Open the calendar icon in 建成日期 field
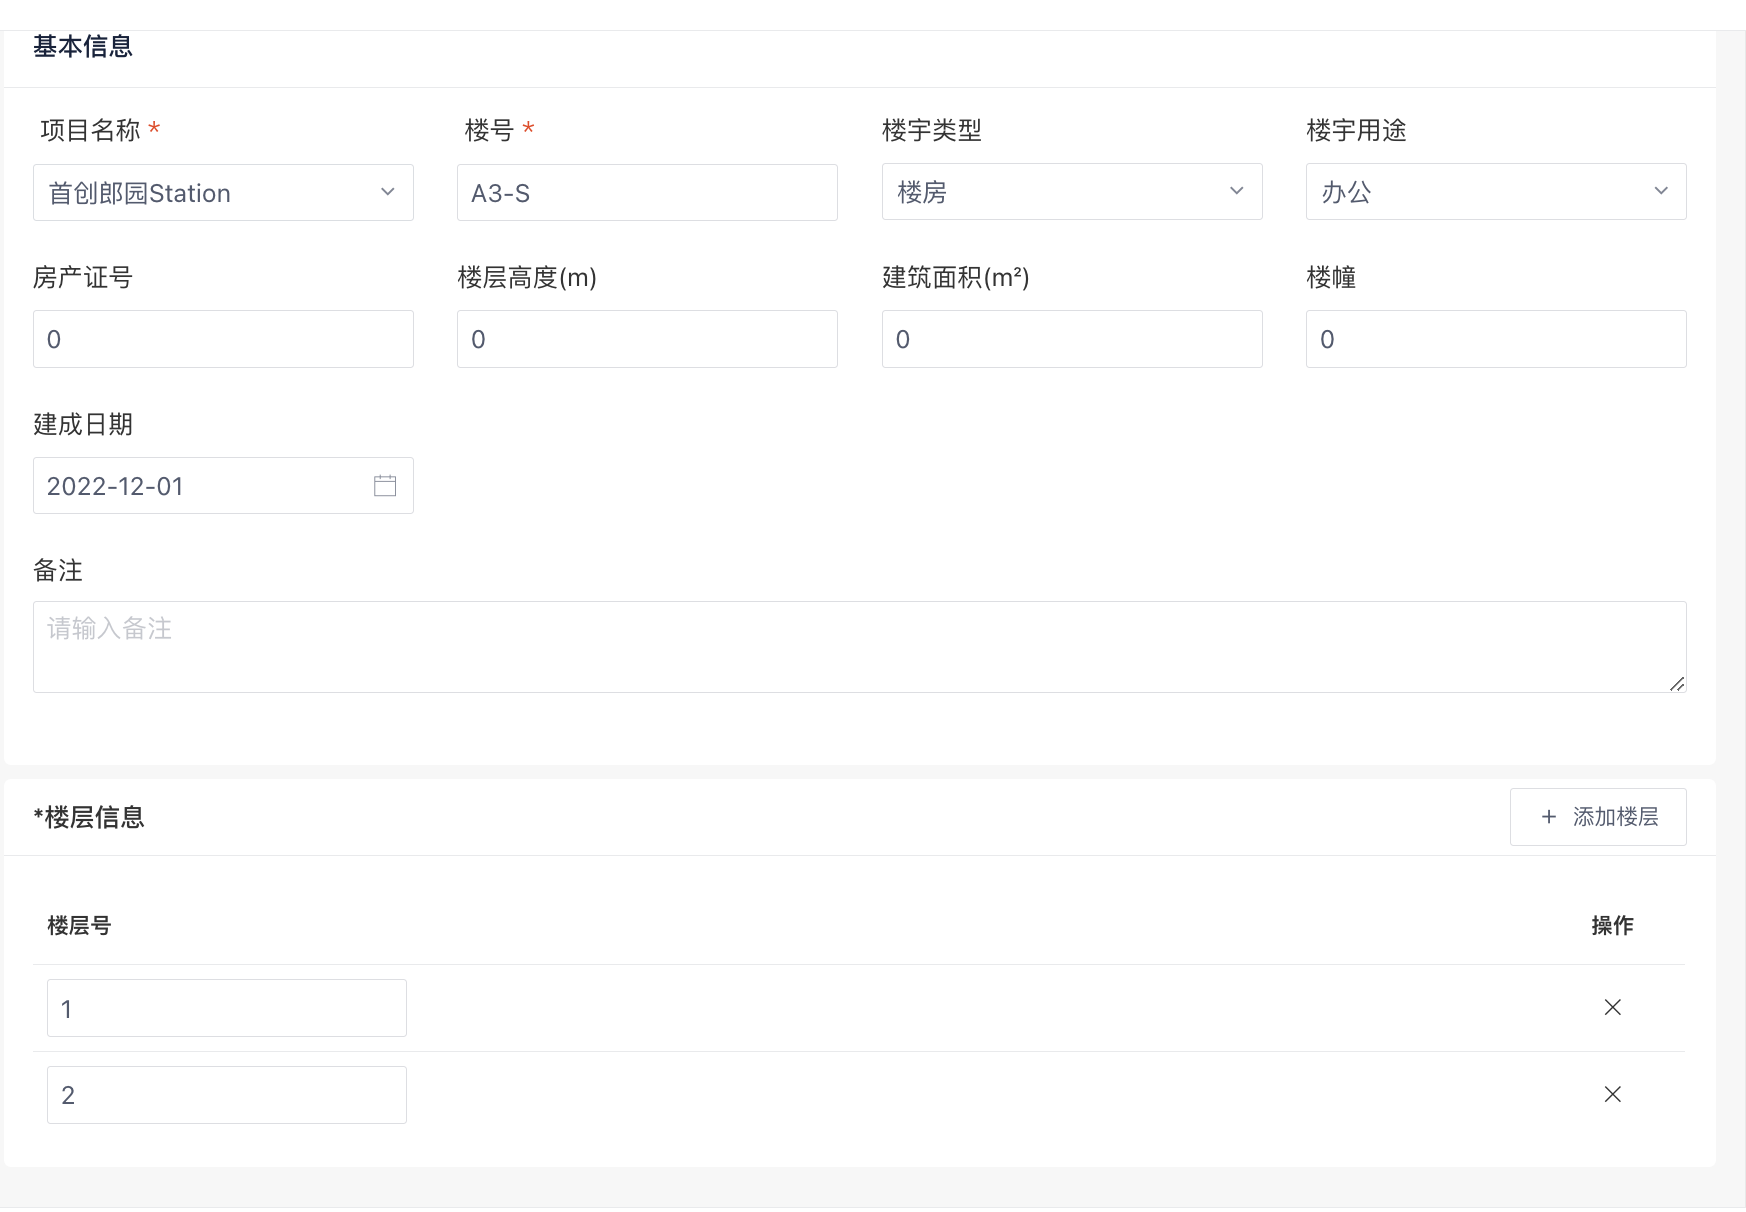The height and width of the screenshot is (1212, 1746). click(x=385, y=486)
